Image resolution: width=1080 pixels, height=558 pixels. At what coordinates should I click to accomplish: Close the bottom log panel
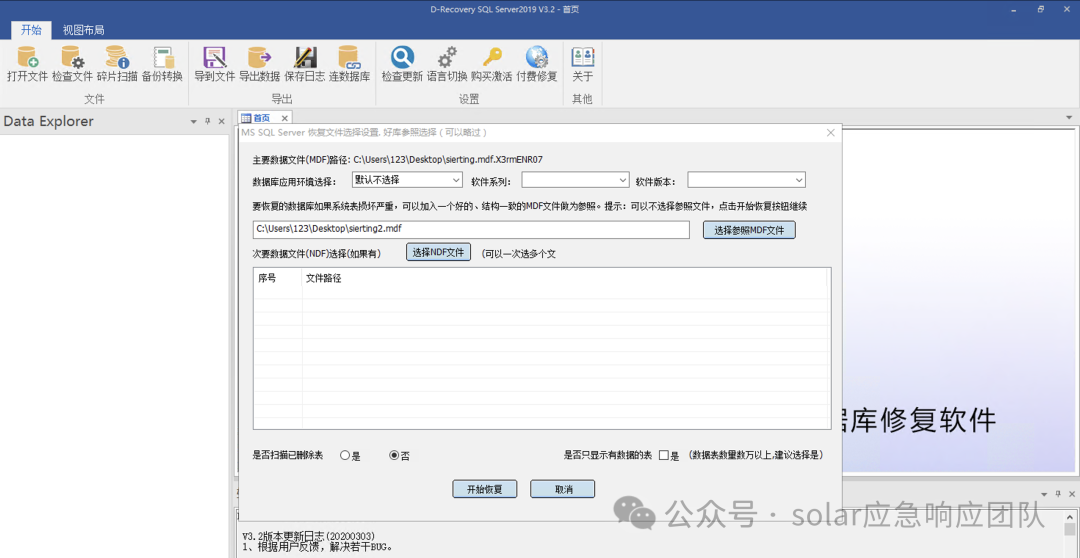point(1070,494)
